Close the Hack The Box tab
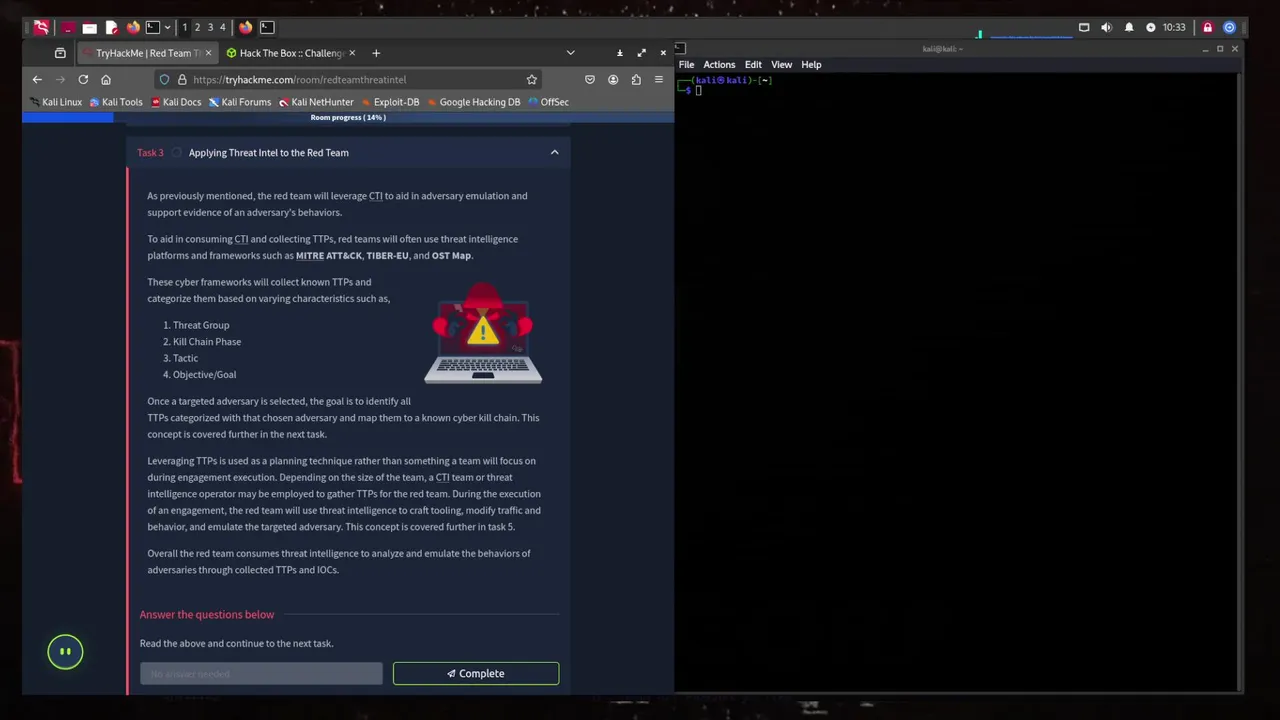Image resolution: width=1280 pixels, height=720 pixels. [352, 53]
